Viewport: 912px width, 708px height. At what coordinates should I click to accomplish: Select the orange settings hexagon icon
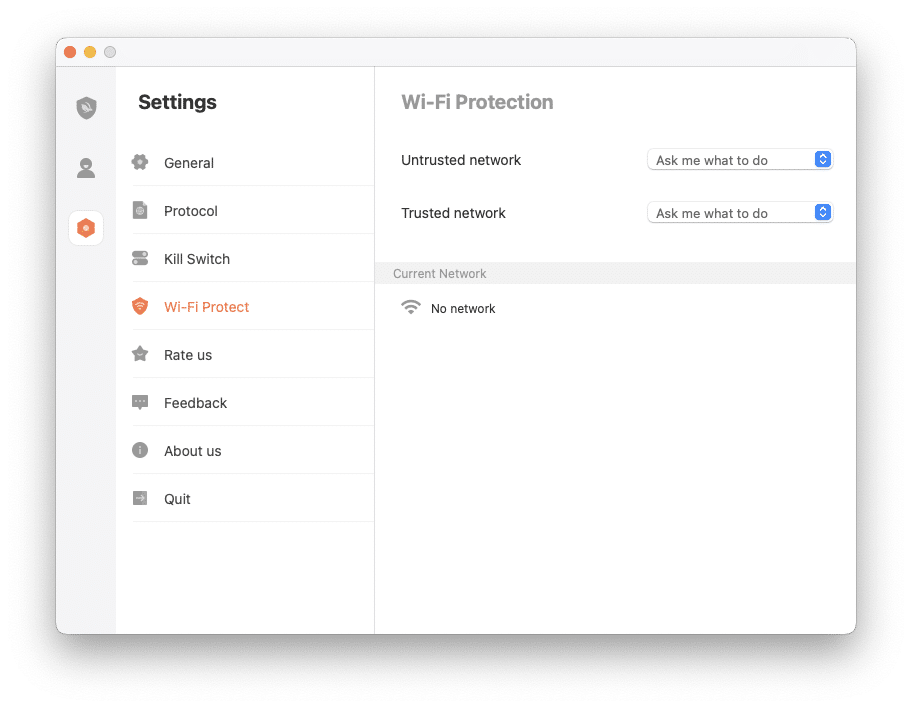pos(85,227)
